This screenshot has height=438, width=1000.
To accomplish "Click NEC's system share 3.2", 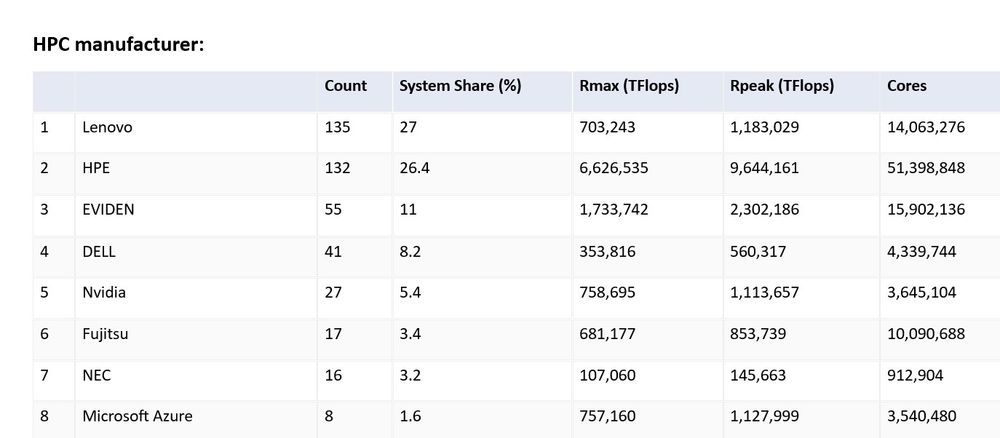I will (410, 375).
